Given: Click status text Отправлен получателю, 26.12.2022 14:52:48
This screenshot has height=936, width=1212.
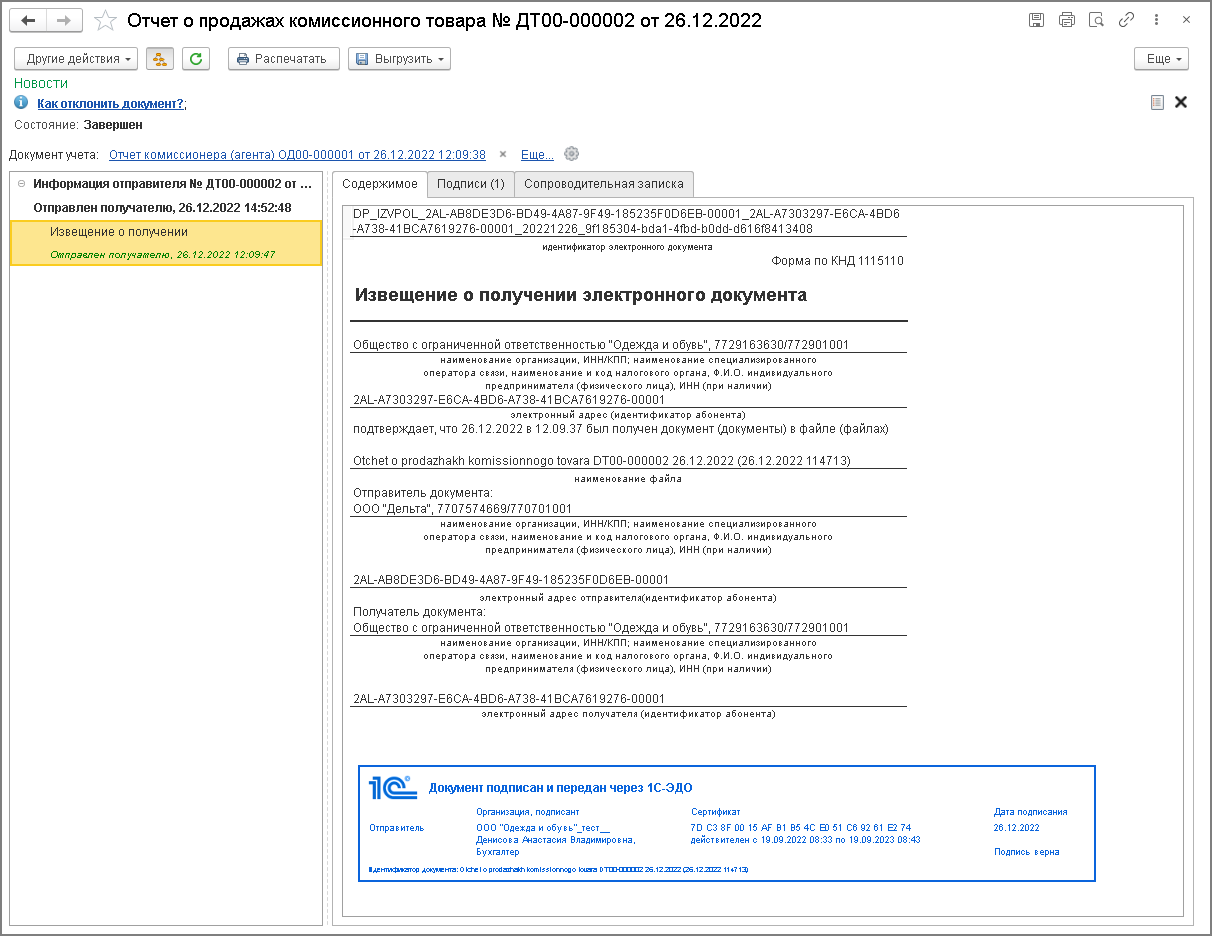Looking at the screenshot, I should pos(162,208).
